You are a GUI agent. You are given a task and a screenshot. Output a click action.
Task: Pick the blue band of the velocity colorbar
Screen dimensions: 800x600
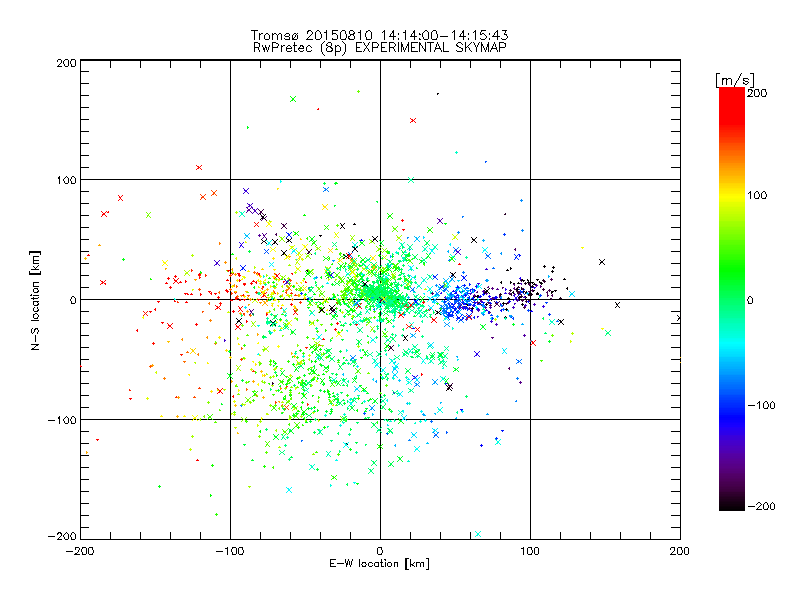pyautogui.click(x=732, y=416)
